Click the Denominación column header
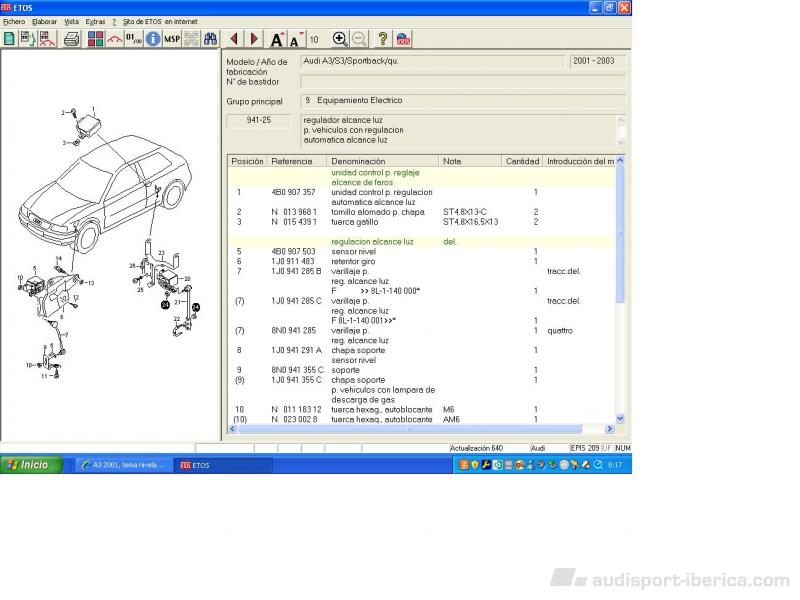The width and height of the screenshot is (800, 600). click(x=382, y=161)
